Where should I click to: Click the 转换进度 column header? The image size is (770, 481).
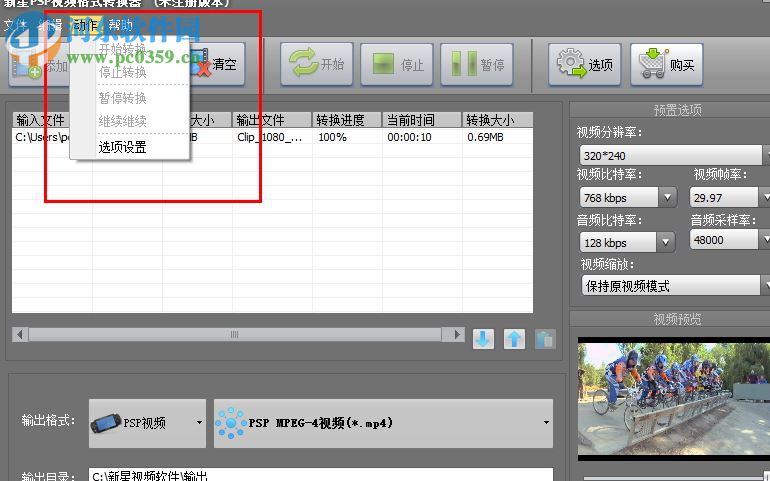347,120
